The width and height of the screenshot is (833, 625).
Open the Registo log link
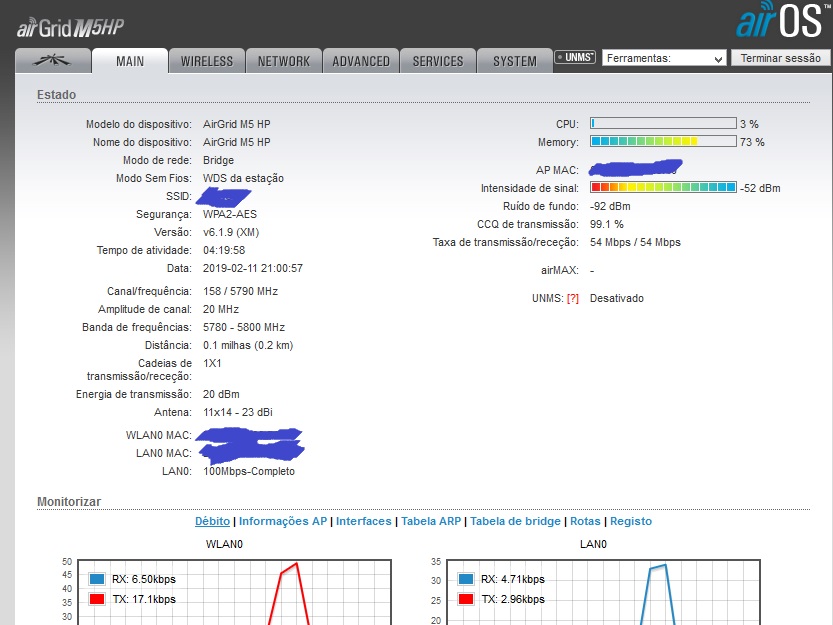point(631,521)
